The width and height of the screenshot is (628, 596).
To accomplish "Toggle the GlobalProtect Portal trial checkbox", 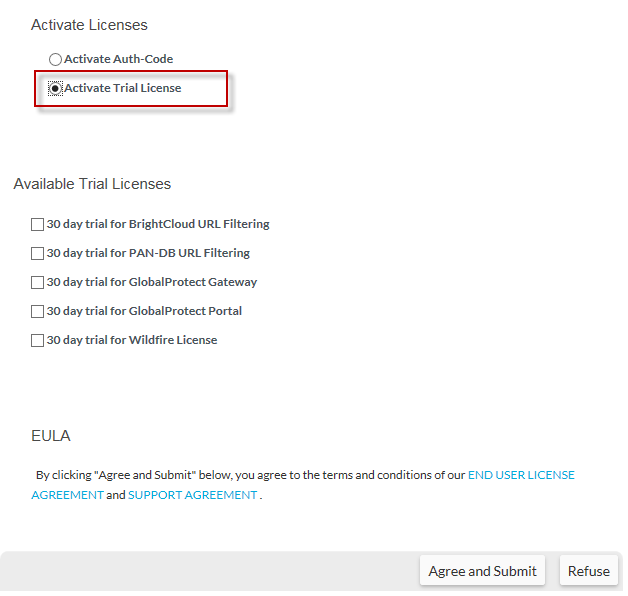I will point(38,311).
